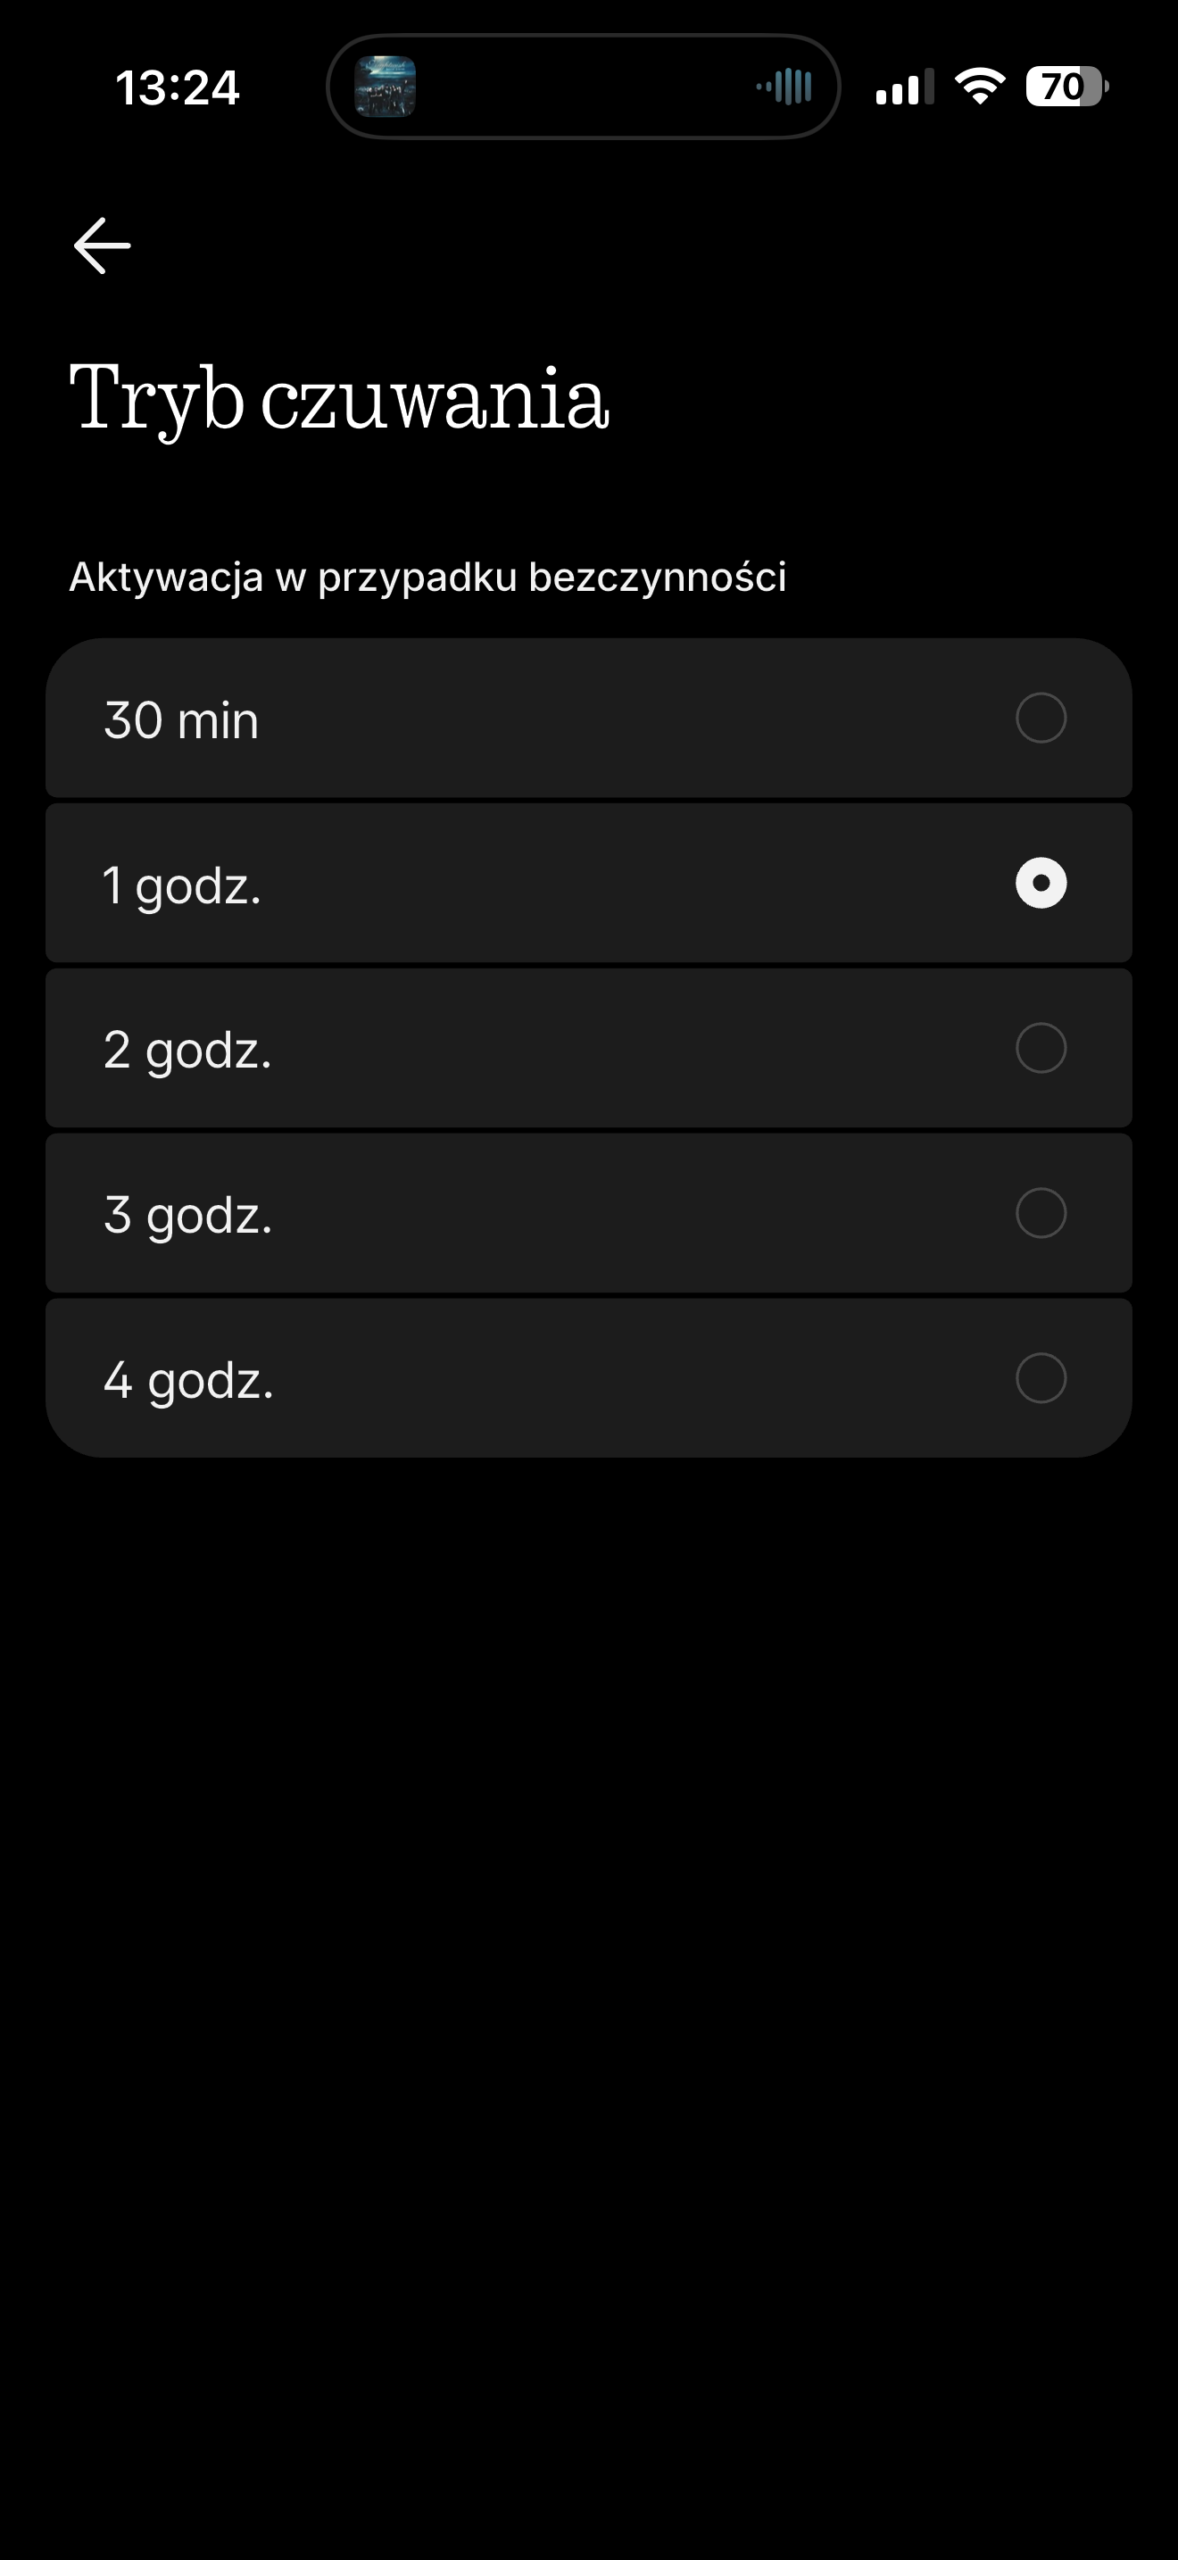Tap the 13:24 clock in status bar
1178x2560 pixels.
click(177, 88)
